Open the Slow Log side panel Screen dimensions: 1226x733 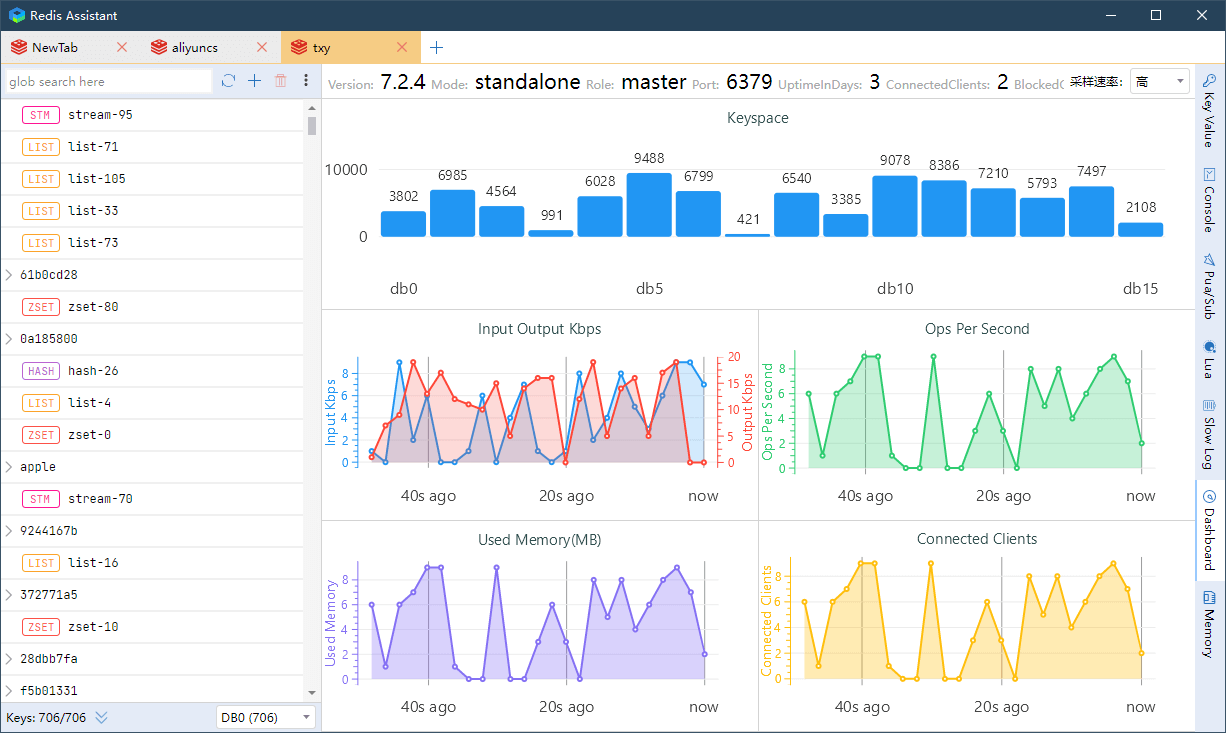pyautogui.click(x=1209, y=434)
